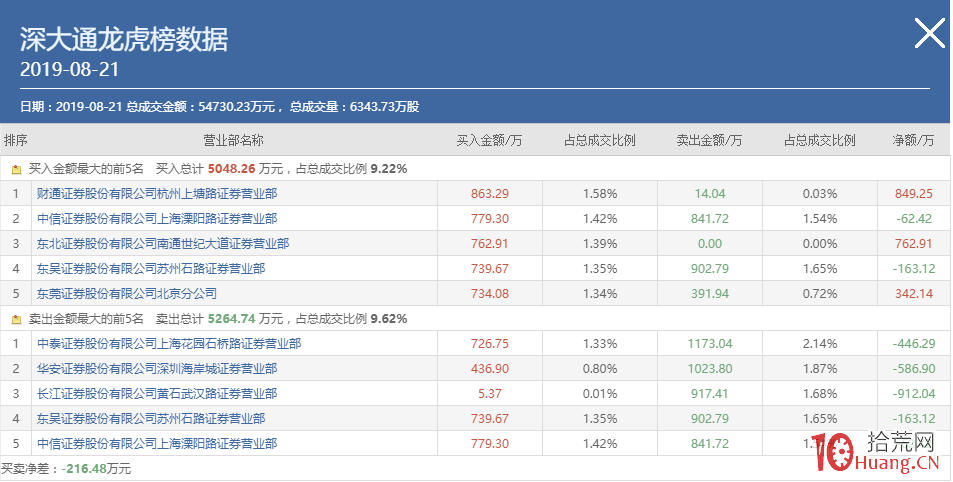Image resolution: width=953 pixels, height=482 pixels.
Task: Open 中泰证券上海花园石桥路证券营业部 link
Action: 169,344
